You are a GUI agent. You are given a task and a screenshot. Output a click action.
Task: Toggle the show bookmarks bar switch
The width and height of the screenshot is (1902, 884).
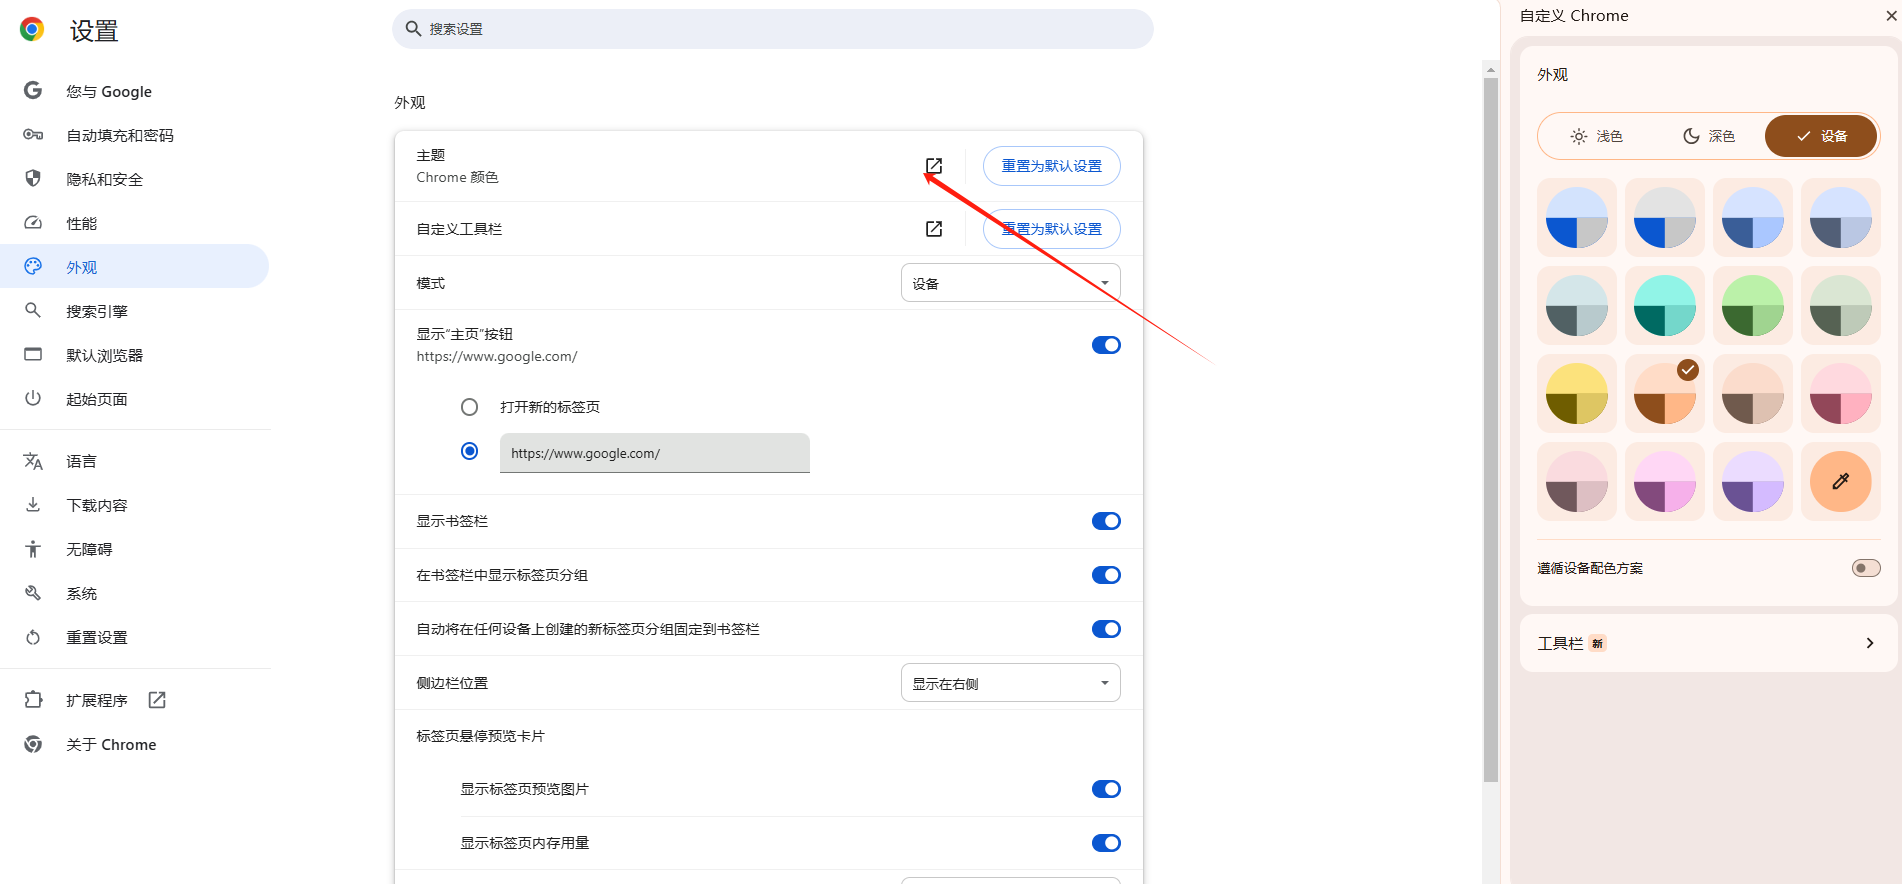click(x=1106, y=521)
